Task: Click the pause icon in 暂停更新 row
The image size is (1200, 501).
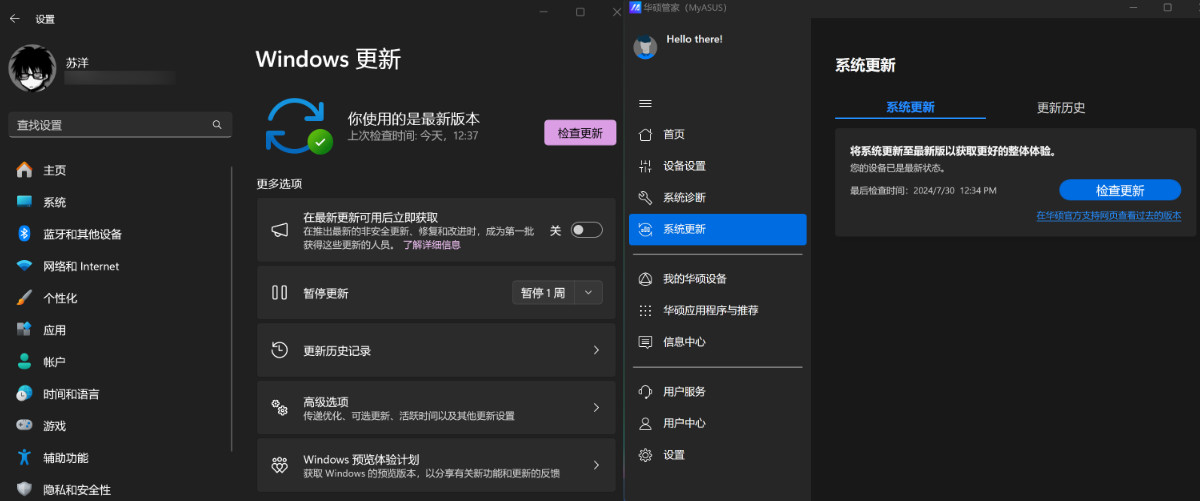Action: point(280,293)
